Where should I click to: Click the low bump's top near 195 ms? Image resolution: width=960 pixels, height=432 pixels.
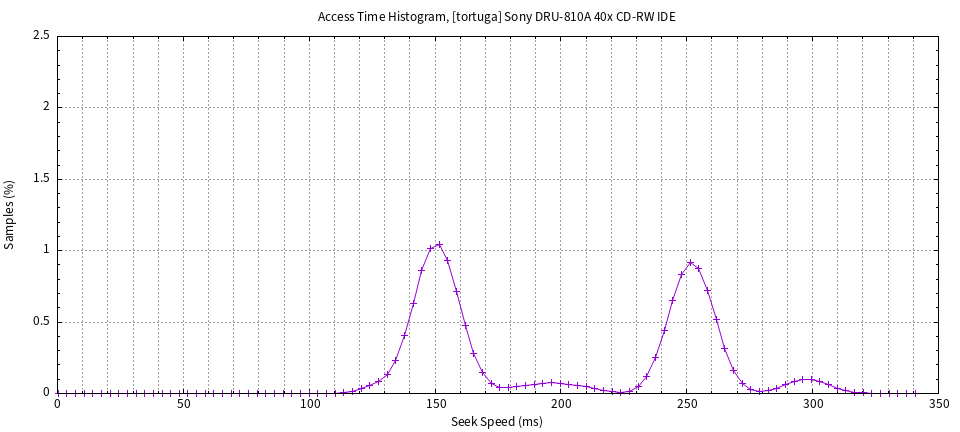pos(551,383)
